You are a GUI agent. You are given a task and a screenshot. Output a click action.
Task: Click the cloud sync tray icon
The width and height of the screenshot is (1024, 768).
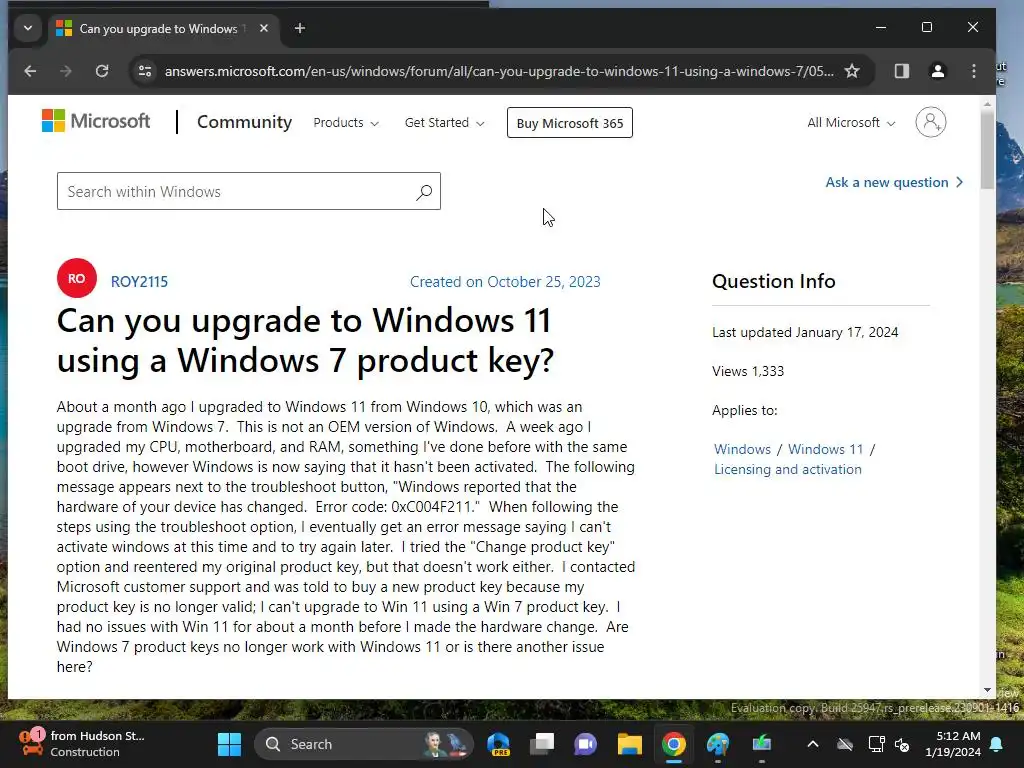pos(845,744)
